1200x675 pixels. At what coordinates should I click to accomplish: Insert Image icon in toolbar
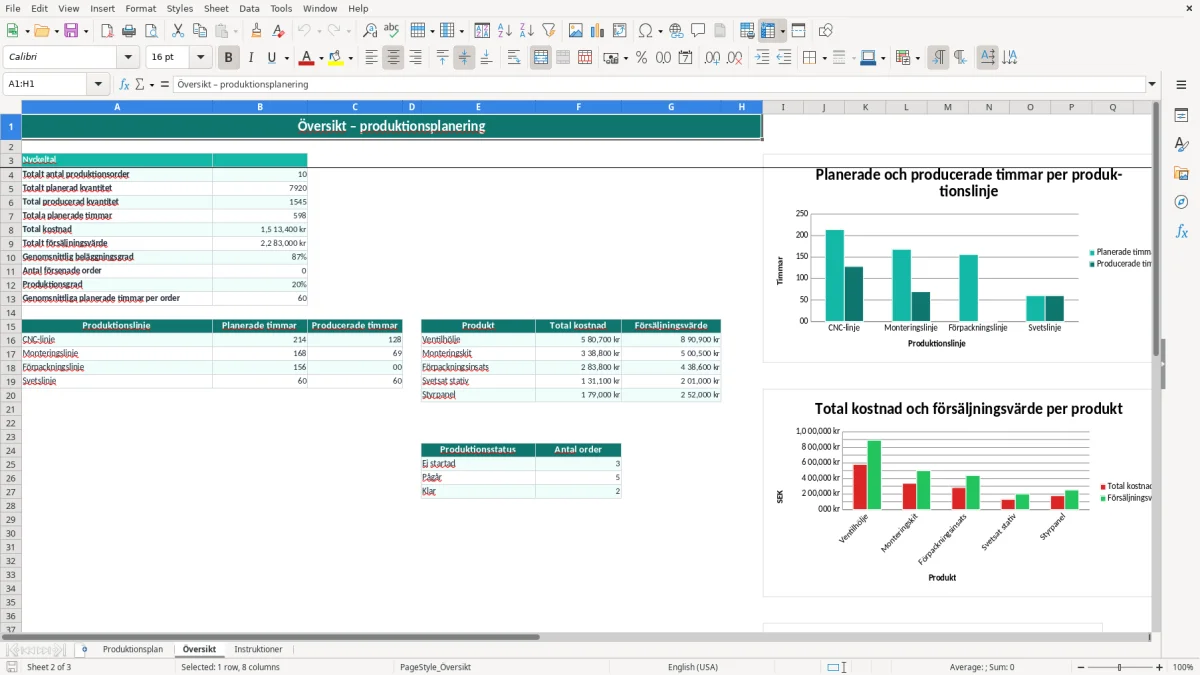click(576, 31)
